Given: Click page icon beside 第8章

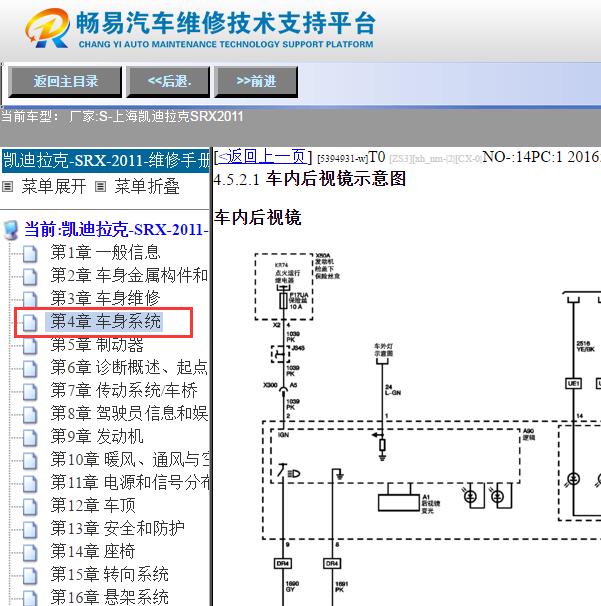Looking at the screenshot, I should 30,414.
